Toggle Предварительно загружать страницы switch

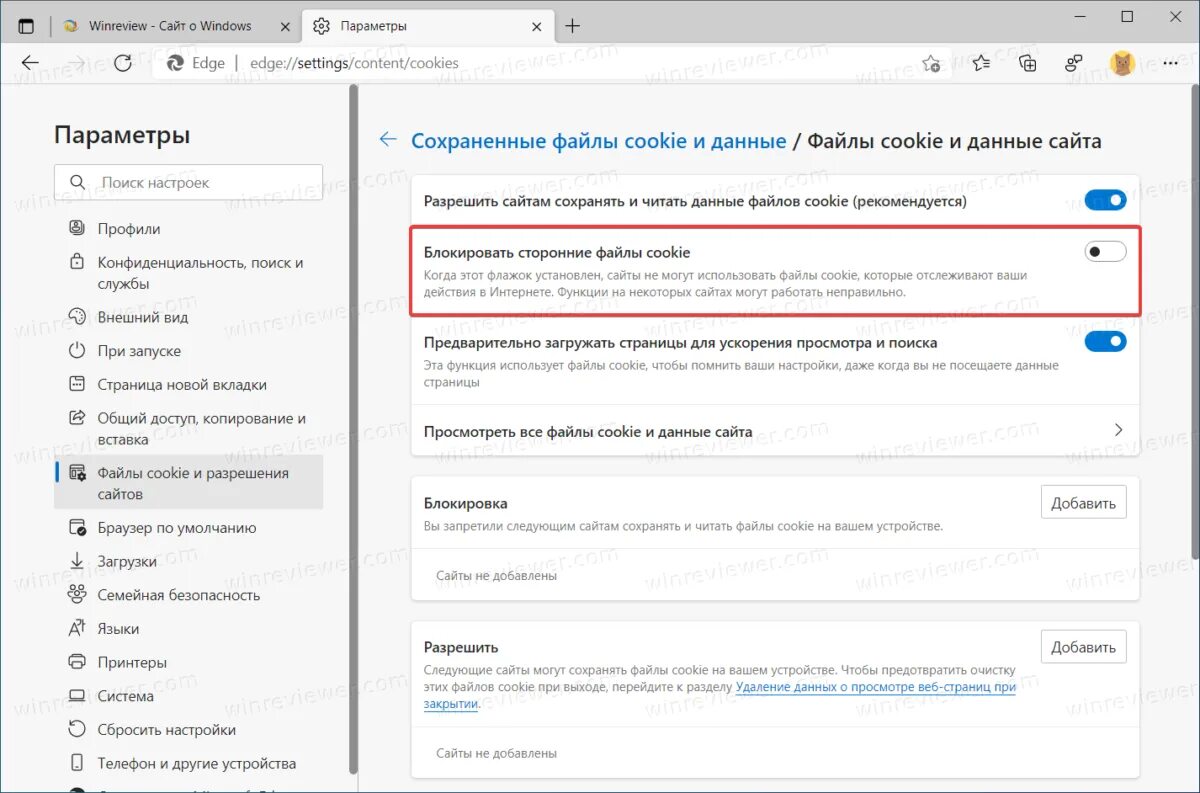pyautogui.click(x=1105, y=342)
